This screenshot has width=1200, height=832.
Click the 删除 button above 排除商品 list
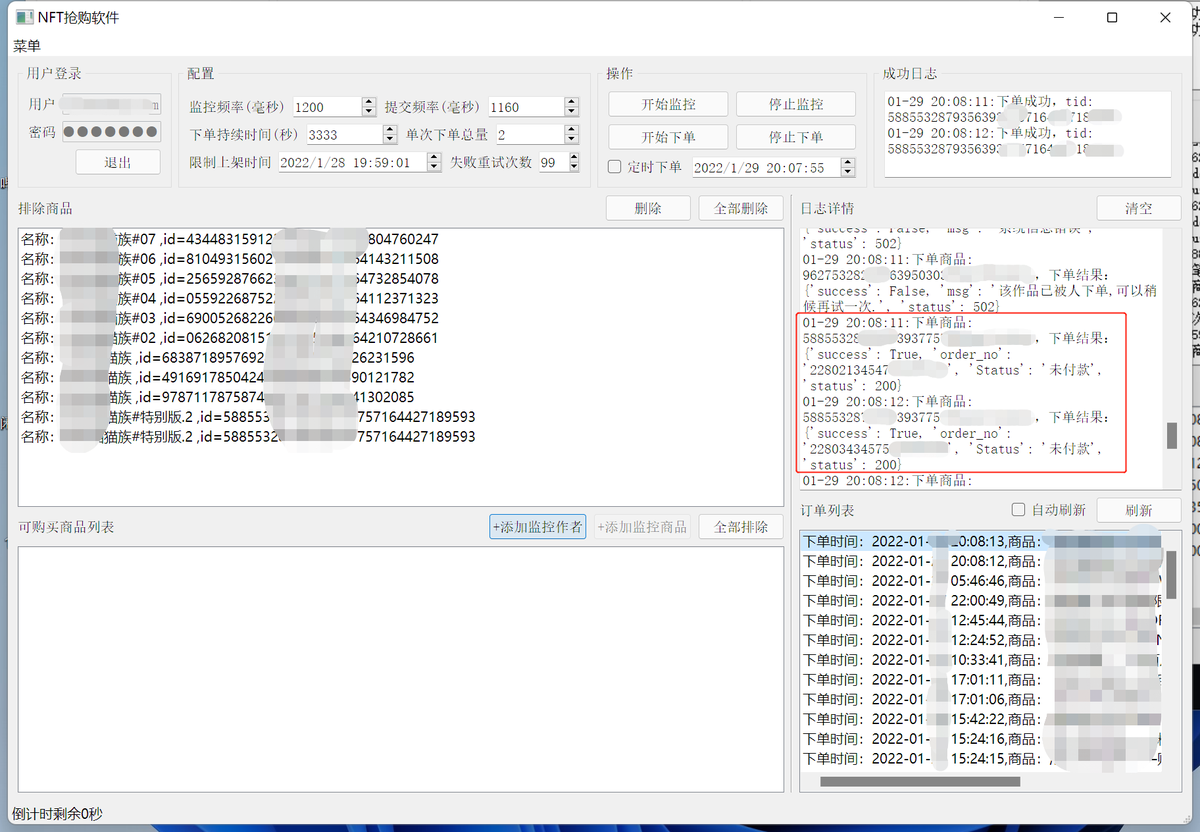[x=648, y=208]
